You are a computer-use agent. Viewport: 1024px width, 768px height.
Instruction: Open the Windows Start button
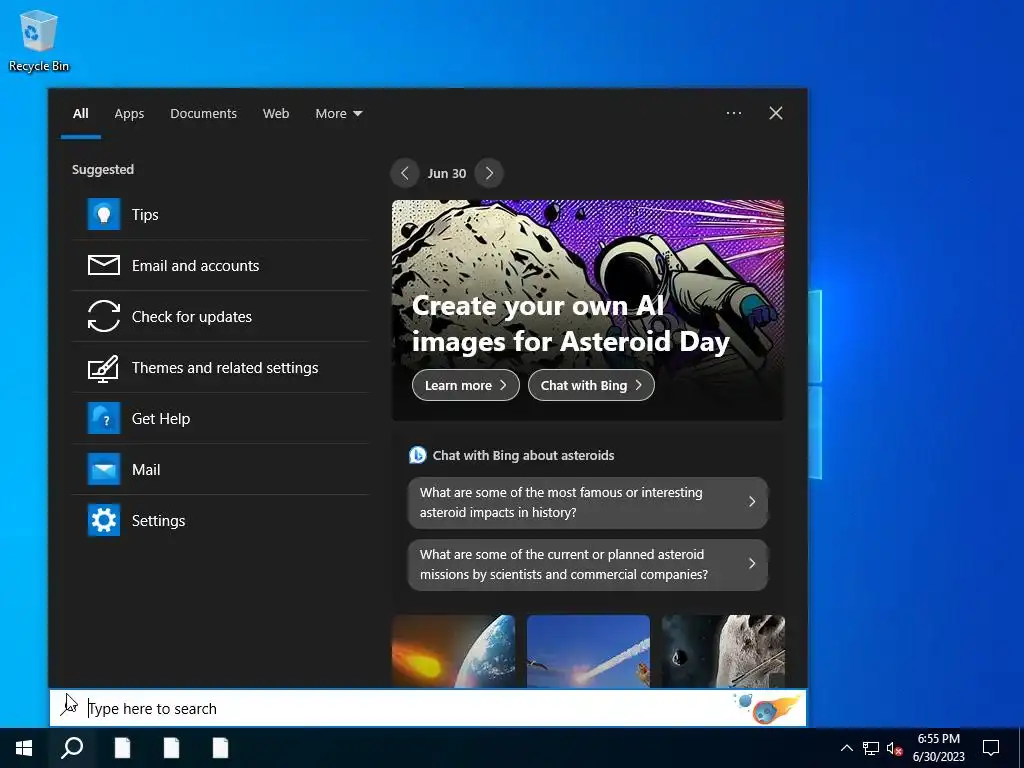tap(24, 748)
